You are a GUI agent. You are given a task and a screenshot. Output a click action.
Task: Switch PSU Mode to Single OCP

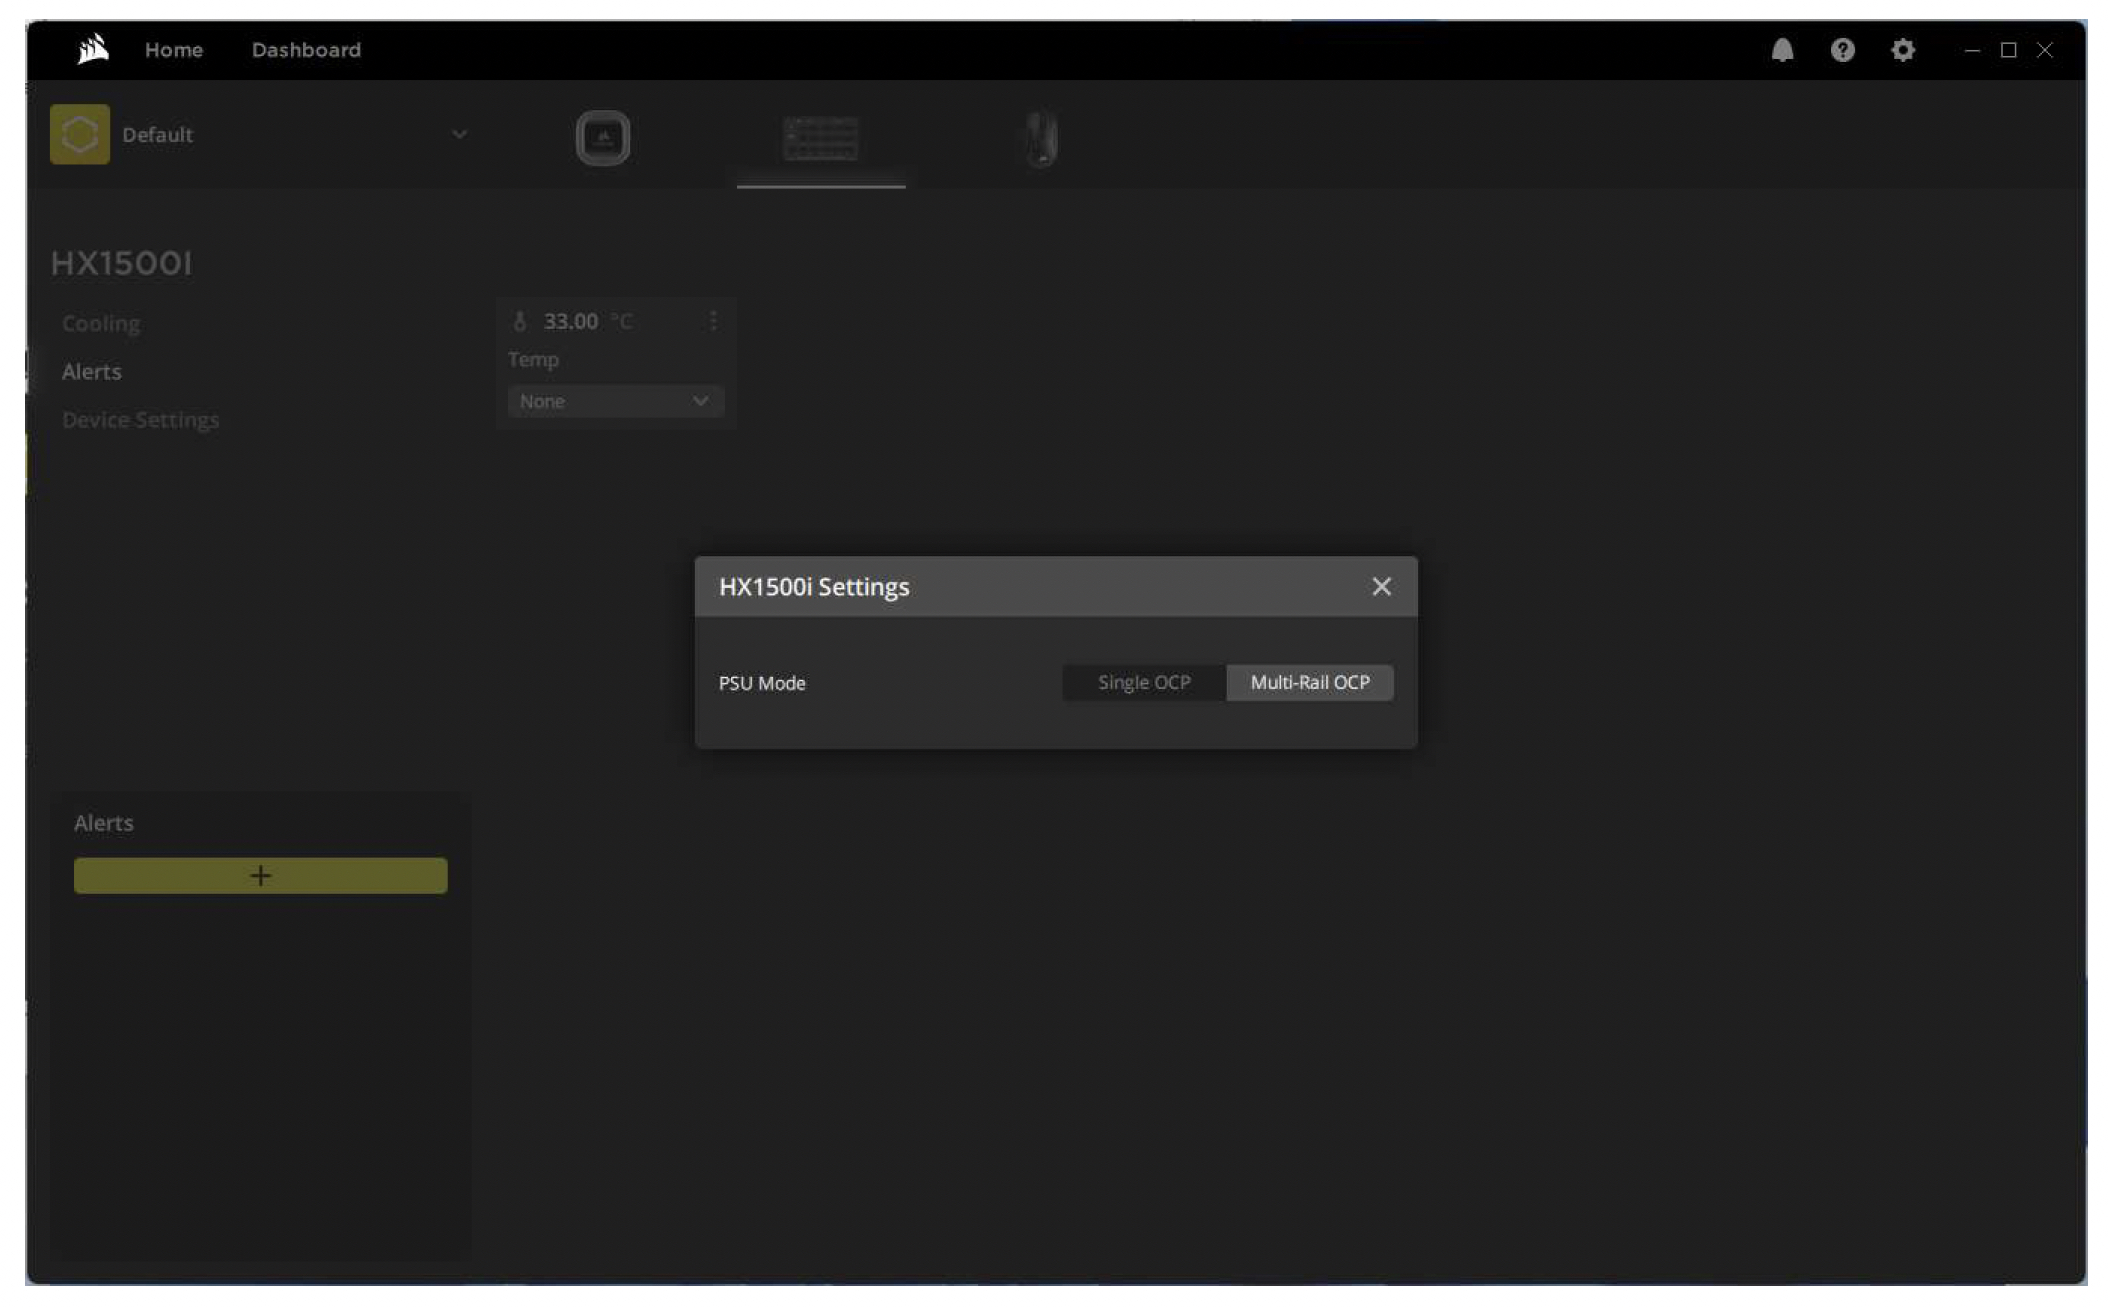point(1143,683)
